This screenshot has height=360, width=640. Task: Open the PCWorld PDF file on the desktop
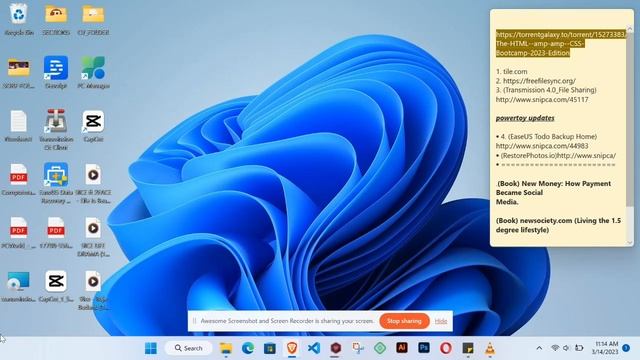(18, 233)
